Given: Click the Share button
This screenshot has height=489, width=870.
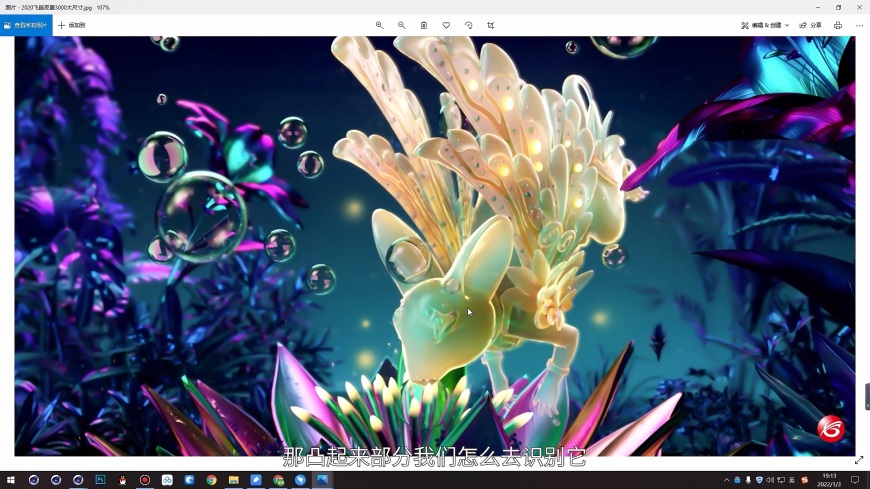Looking at the screenshot, I should [811, 25].
